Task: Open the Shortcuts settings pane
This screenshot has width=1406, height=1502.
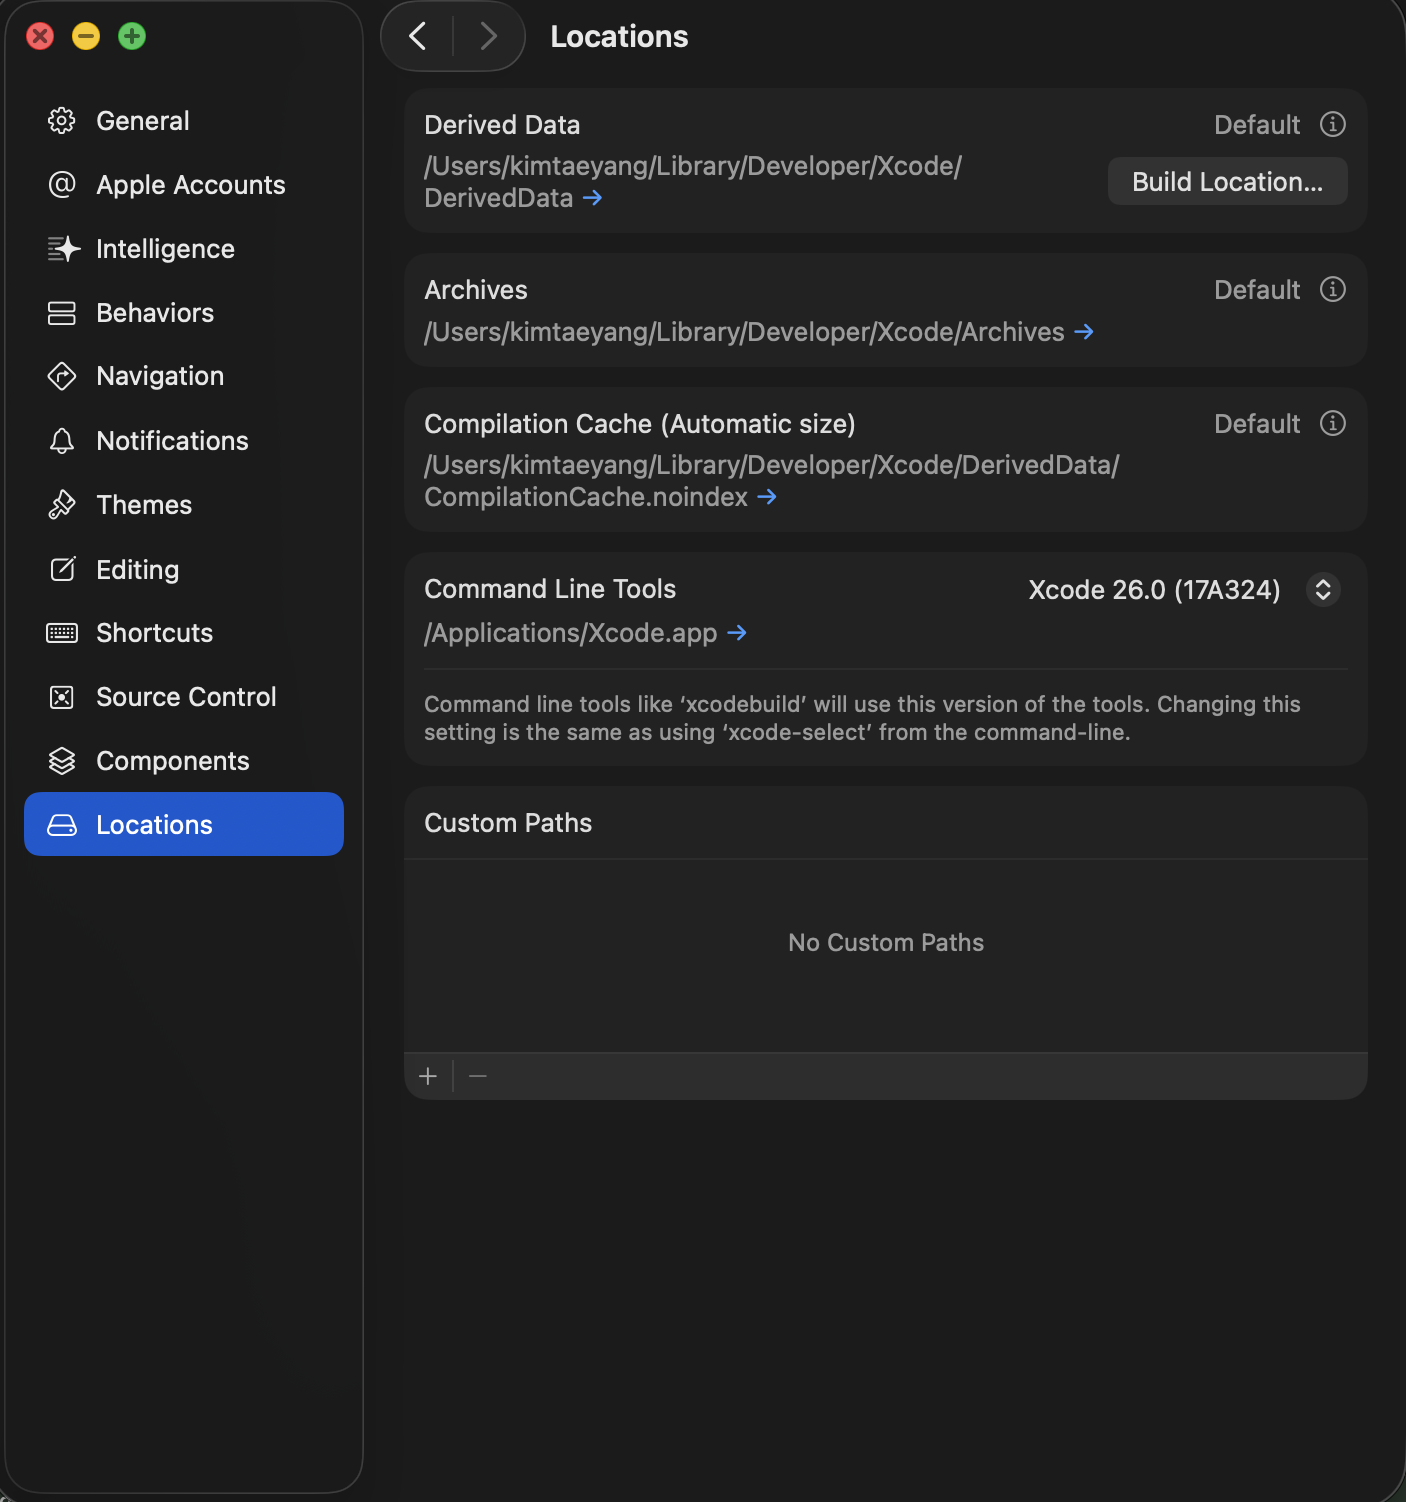Action: coord(184,633)
